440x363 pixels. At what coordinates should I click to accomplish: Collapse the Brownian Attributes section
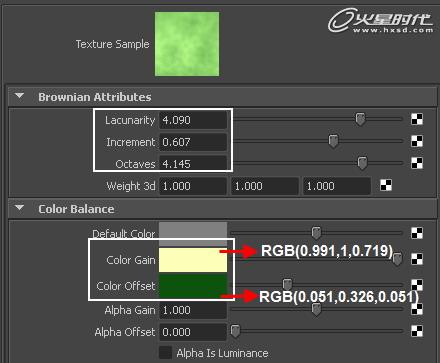[x=20, y=96]
